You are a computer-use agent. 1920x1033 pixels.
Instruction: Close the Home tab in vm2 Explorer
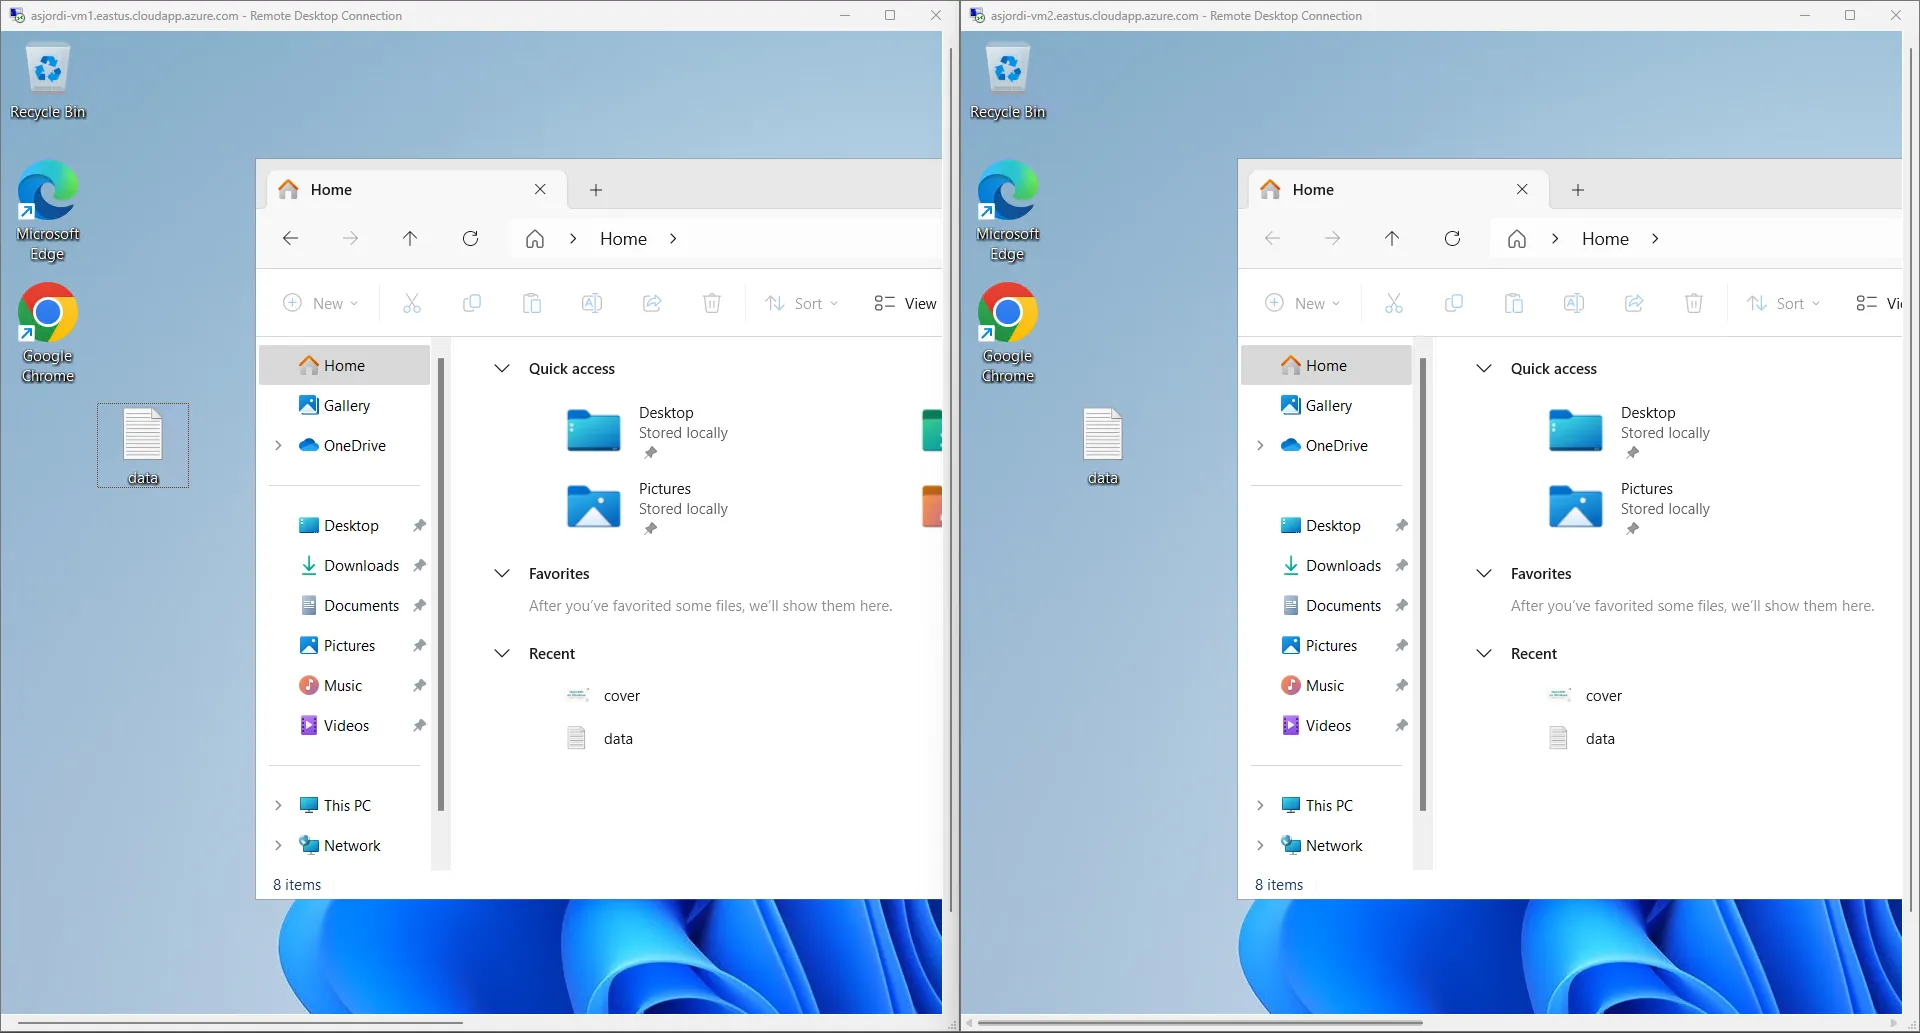click(x=1522, y=189)
